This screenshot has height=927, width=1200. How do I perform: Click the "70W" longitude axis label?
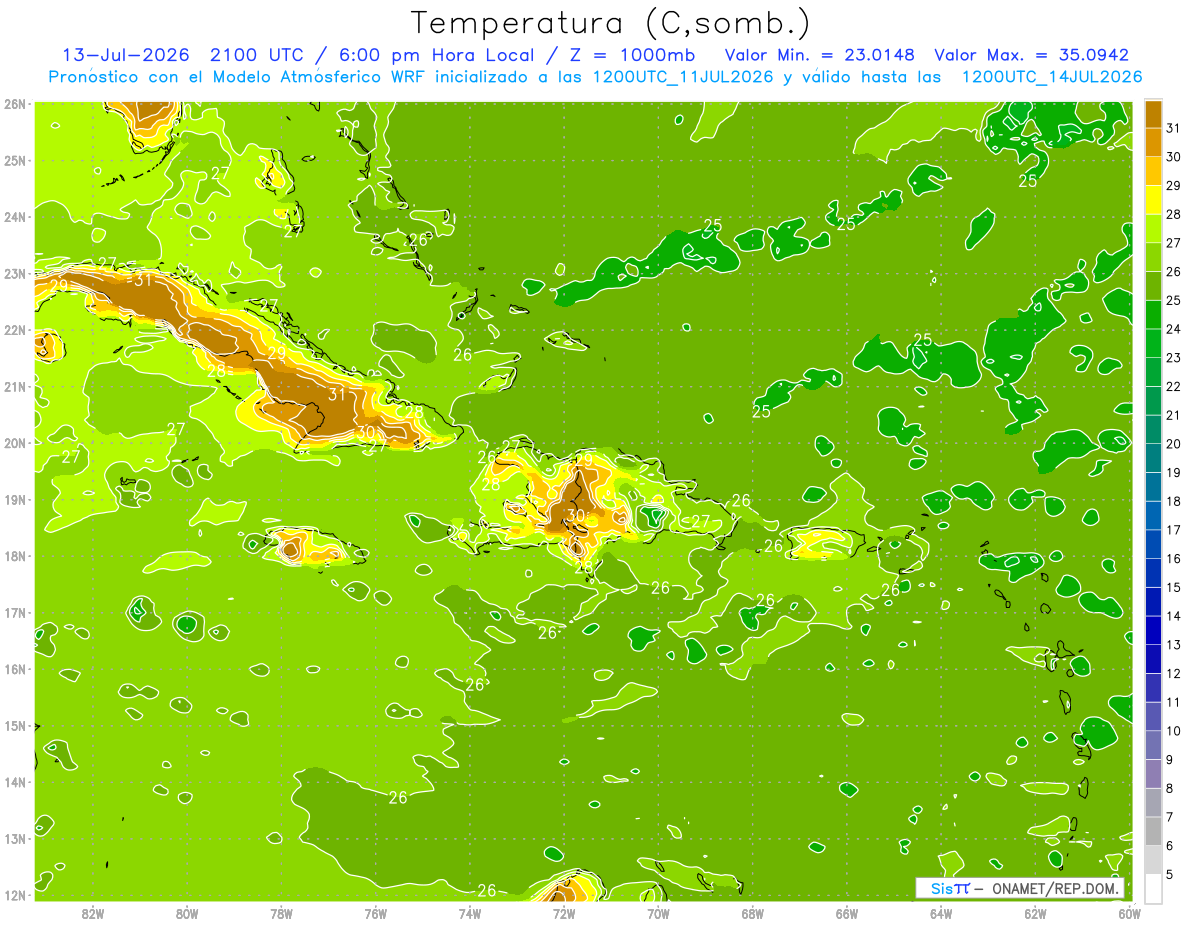pos(658,913)
